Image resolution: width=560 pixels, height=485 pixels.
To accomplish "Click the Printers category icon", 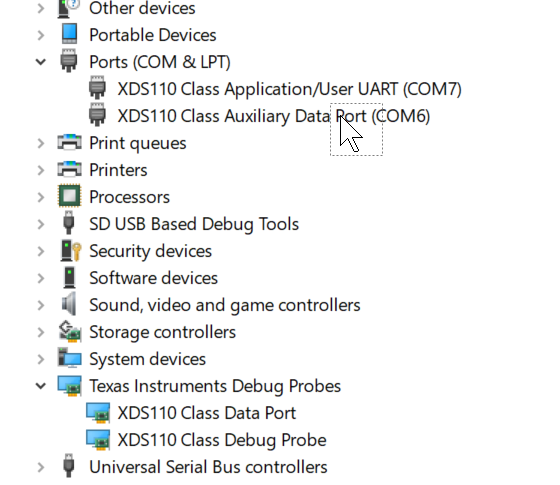I will [69, 169].
